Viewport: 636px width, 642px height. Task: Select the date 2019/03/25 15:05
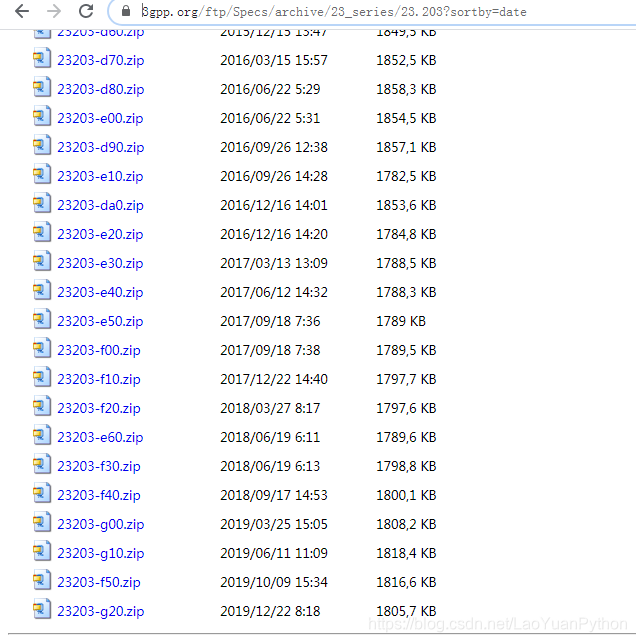coord(274,524)
